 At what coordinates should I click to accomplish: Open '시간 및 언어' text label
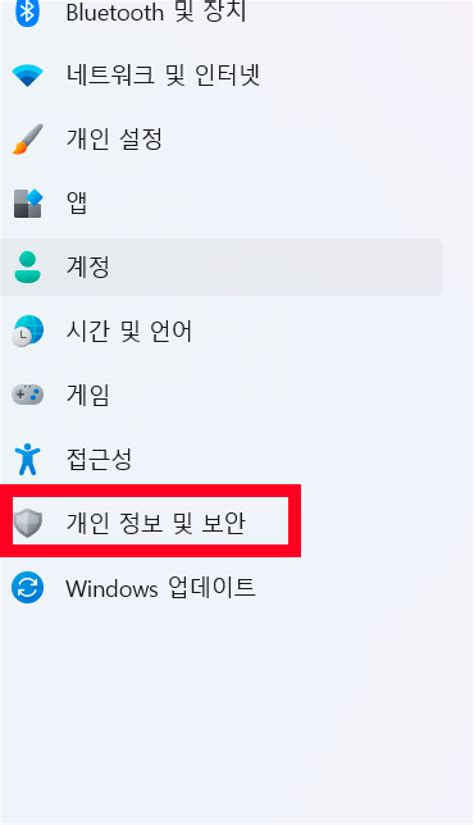point(129,331)
